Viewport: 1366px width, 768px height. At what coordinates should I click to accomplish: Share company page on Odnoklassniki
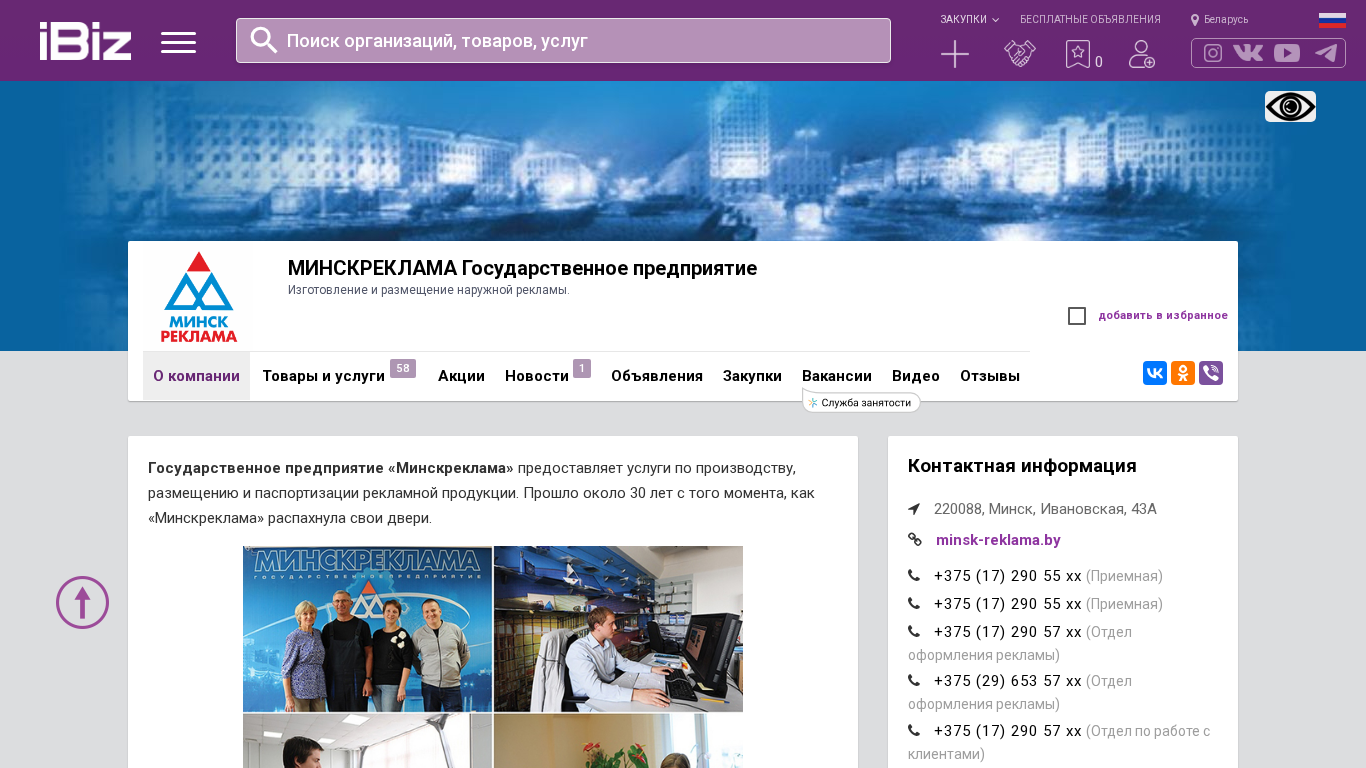(x=1183, y=373)
